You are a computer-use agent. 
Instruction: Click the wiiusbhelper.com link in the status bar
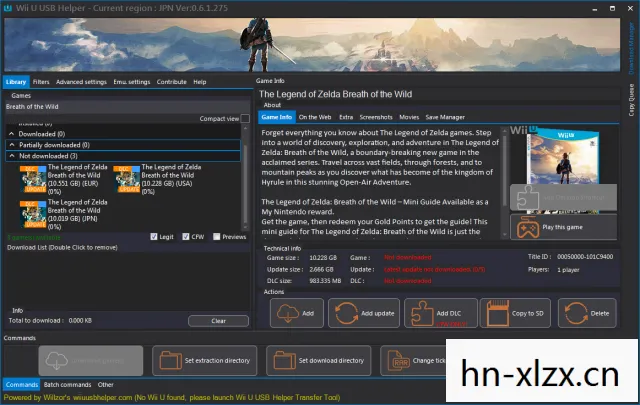point(102,397)
